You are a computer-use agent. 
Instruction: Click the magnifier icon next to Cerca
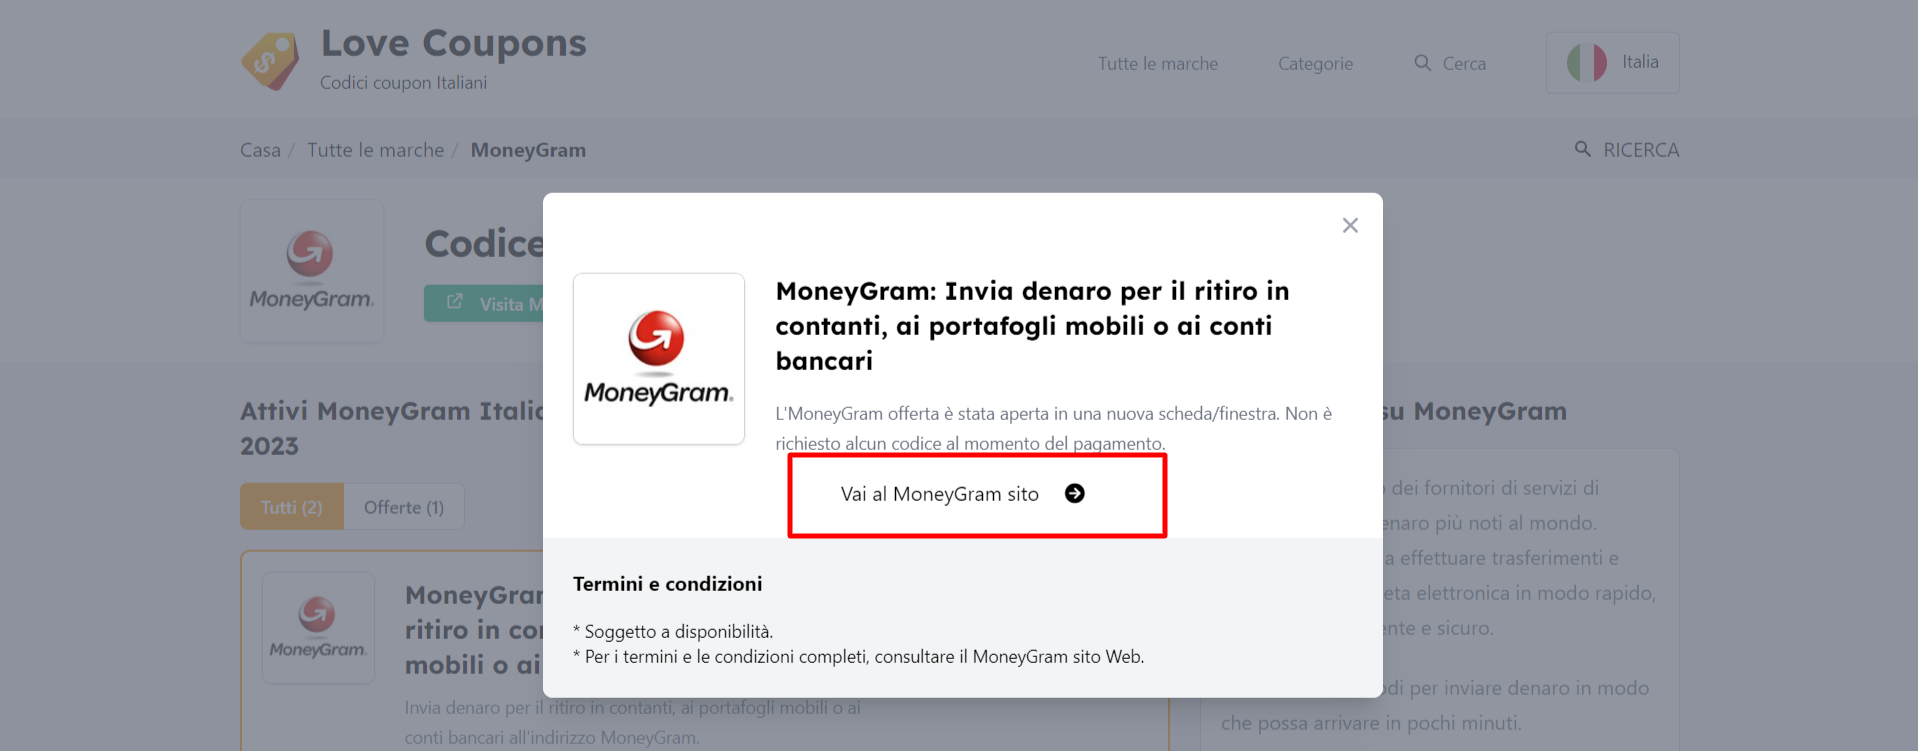(x=1422, y=62)
